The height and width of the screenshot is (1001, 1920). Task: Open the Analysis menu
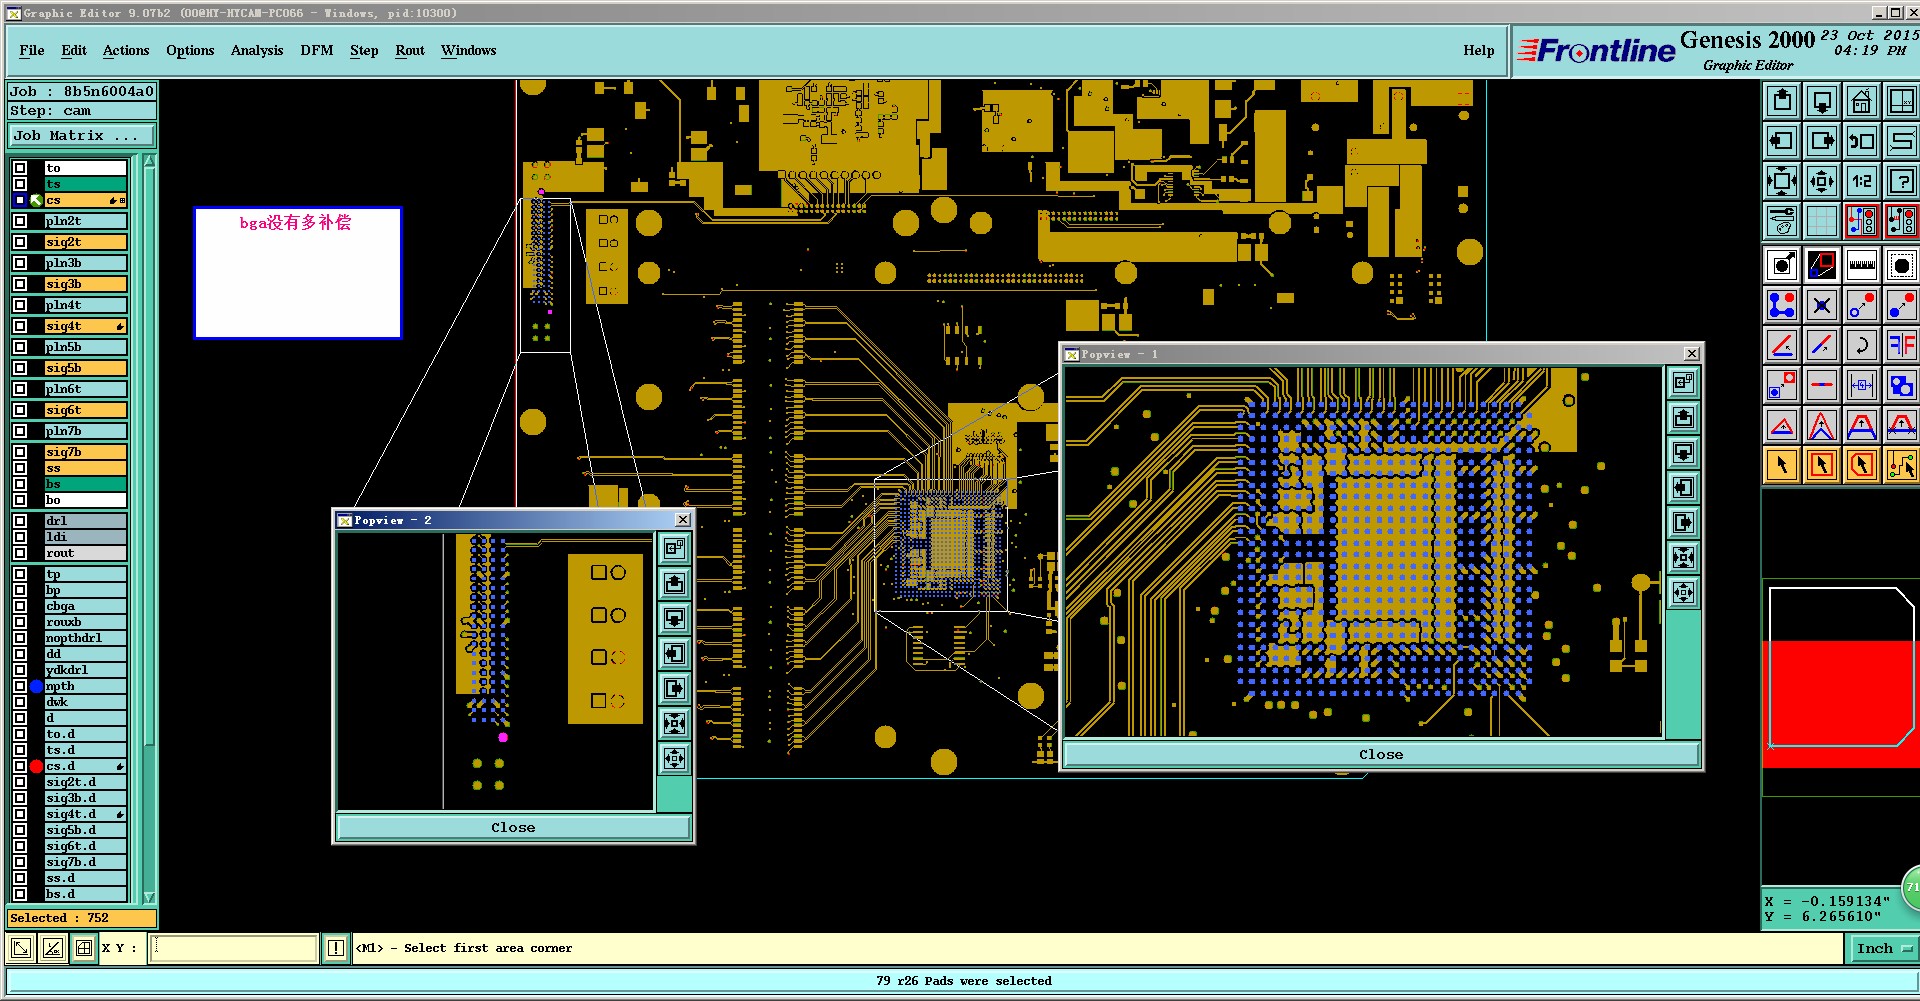(x=257, y=50)
